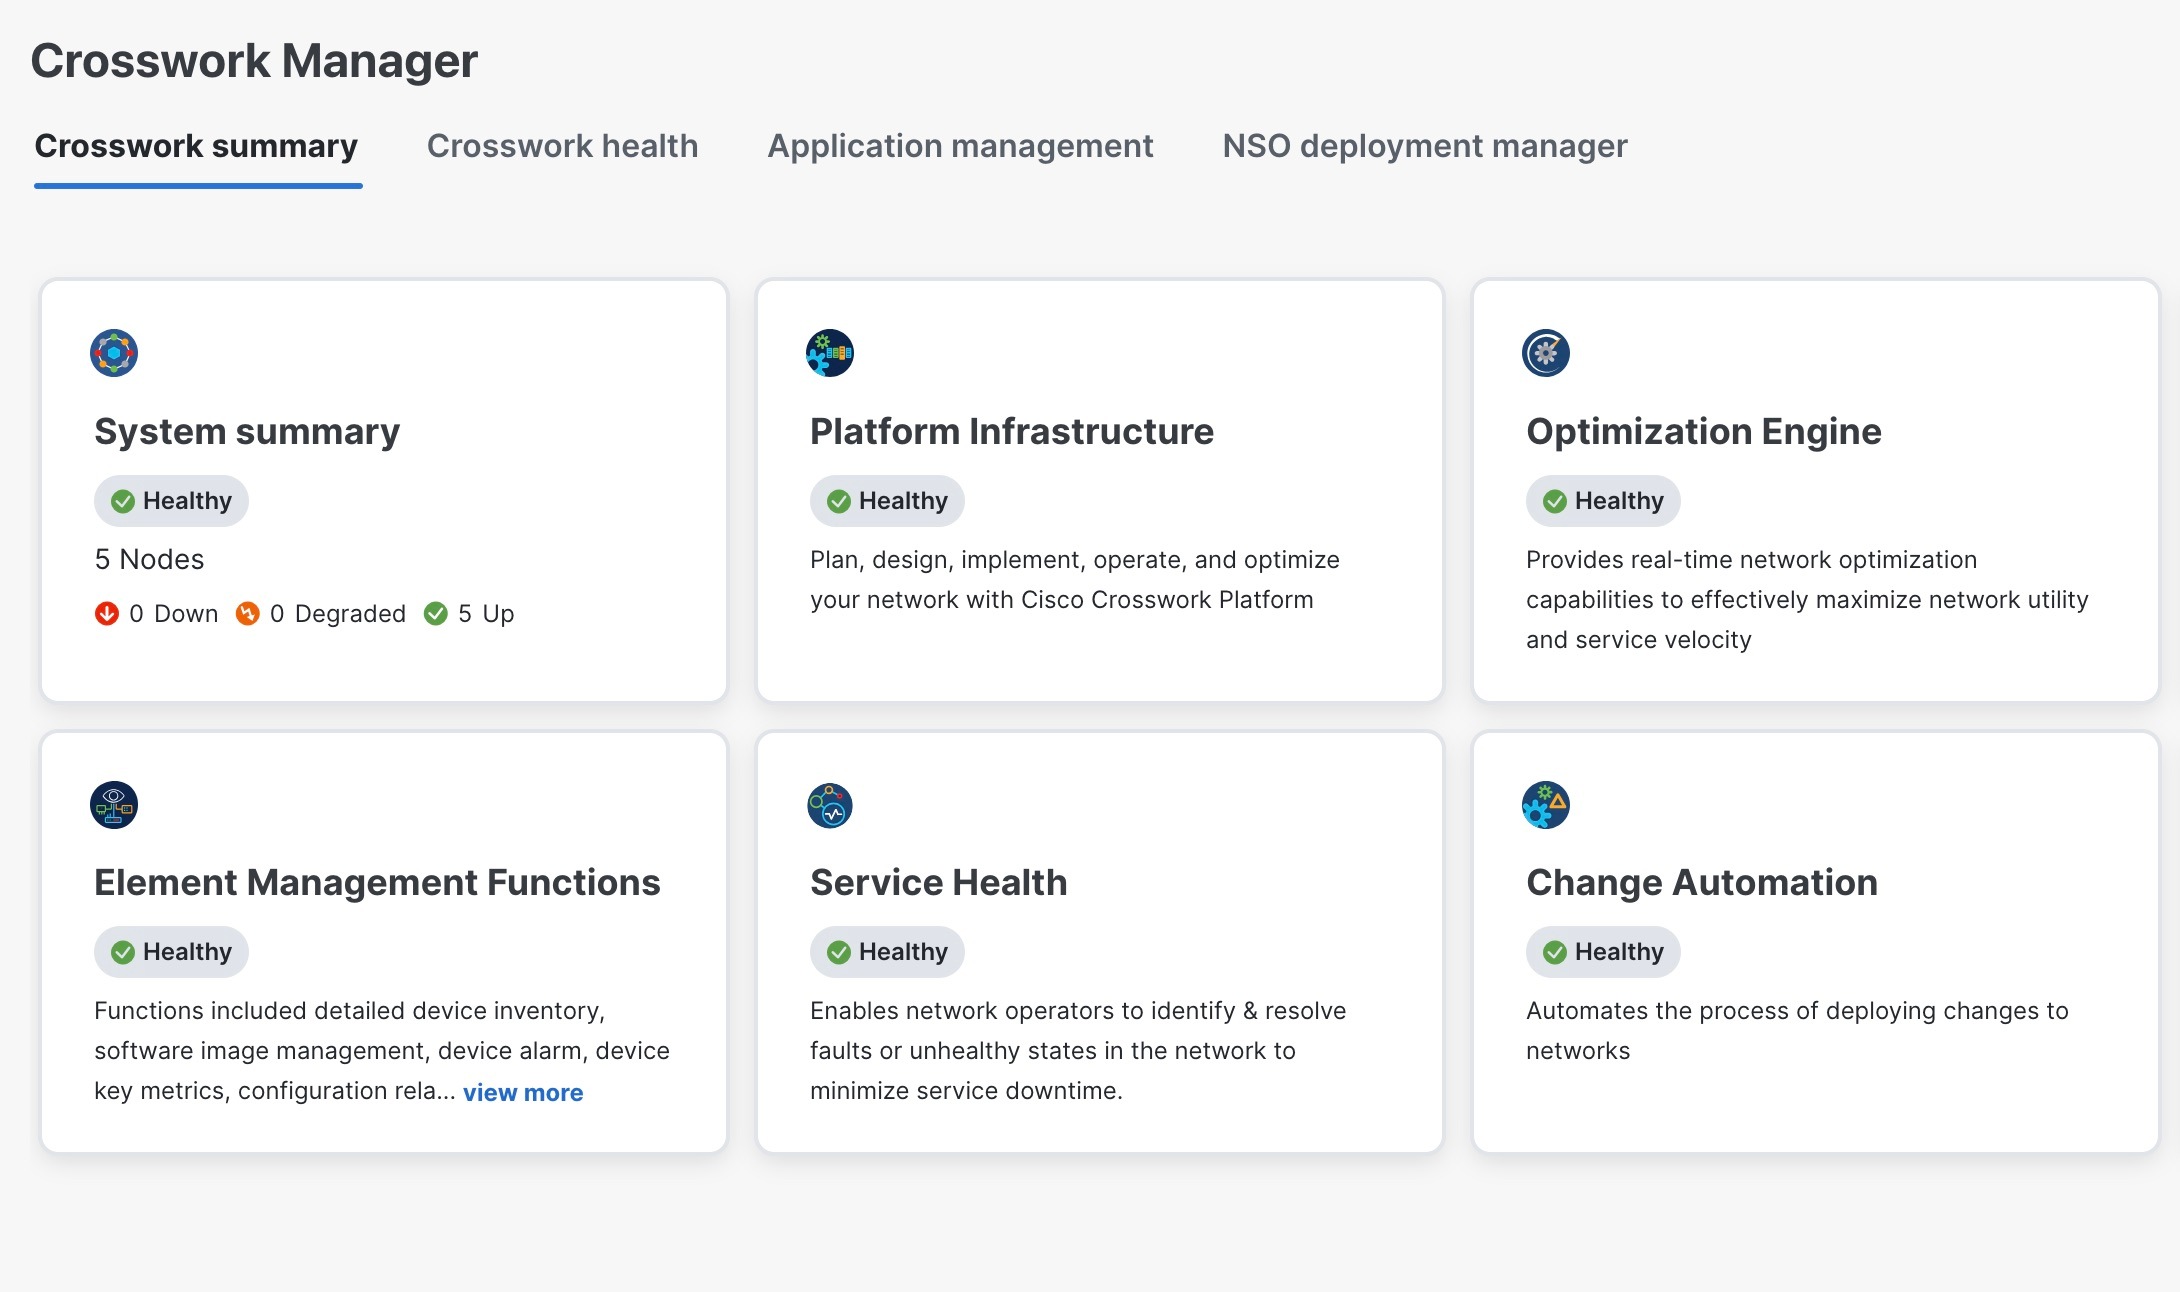Select the Service Health card
Image resolution: width=2180 pixels, height=1292 pixels.
(x=1100, y=940)
